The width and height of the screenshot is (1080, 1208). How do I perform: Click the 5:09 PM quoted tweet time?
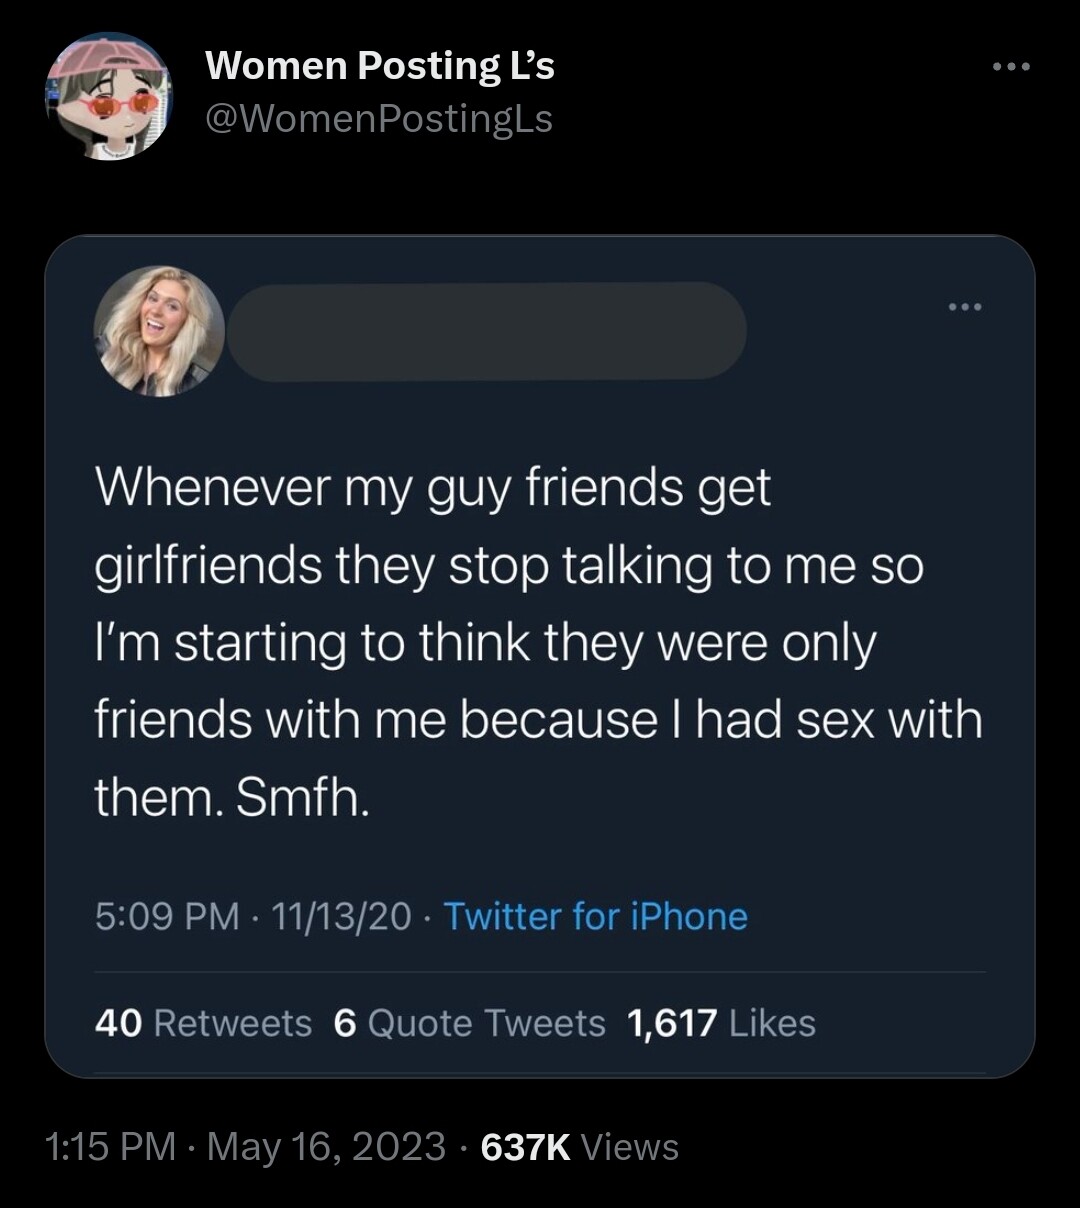click(x=167, y=916)
